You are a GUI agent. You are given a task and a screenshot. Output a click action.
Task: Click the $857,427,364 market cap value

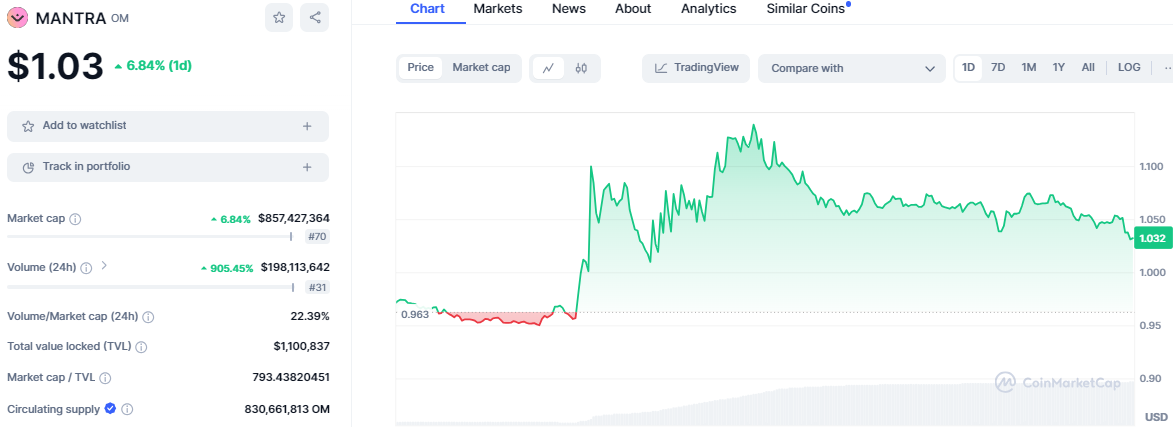coord(294,218)
